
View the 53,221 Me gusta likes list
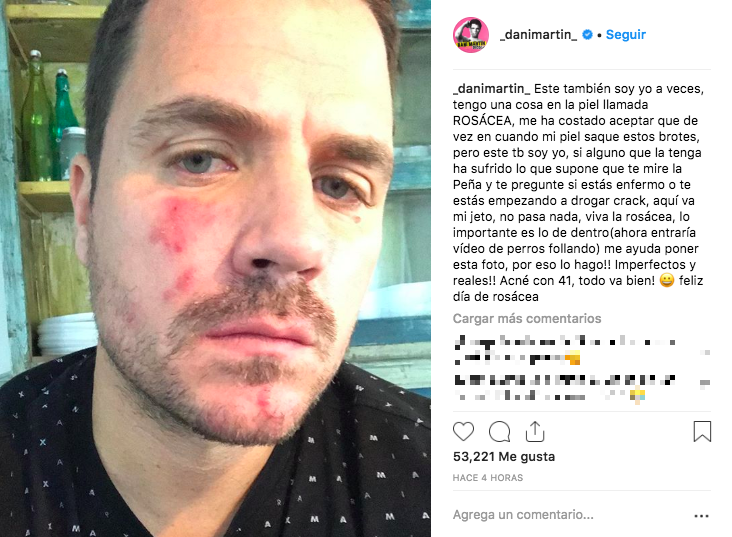[x=504, y=457]
